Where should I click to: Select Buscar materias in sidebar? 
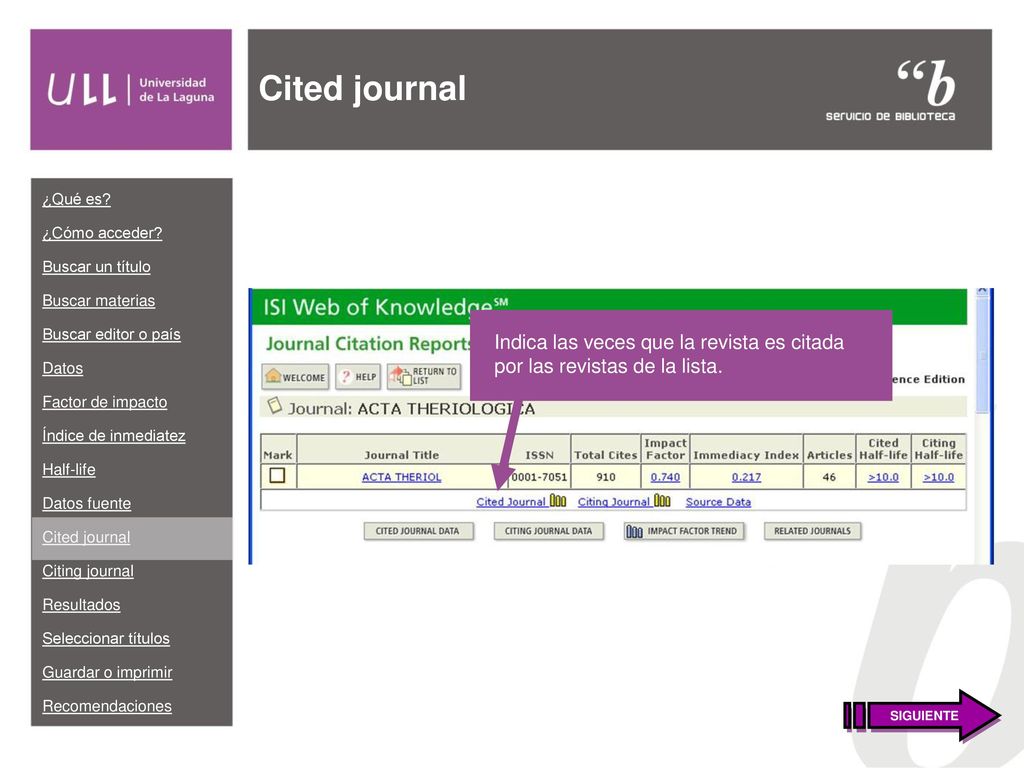pos(99,300)
